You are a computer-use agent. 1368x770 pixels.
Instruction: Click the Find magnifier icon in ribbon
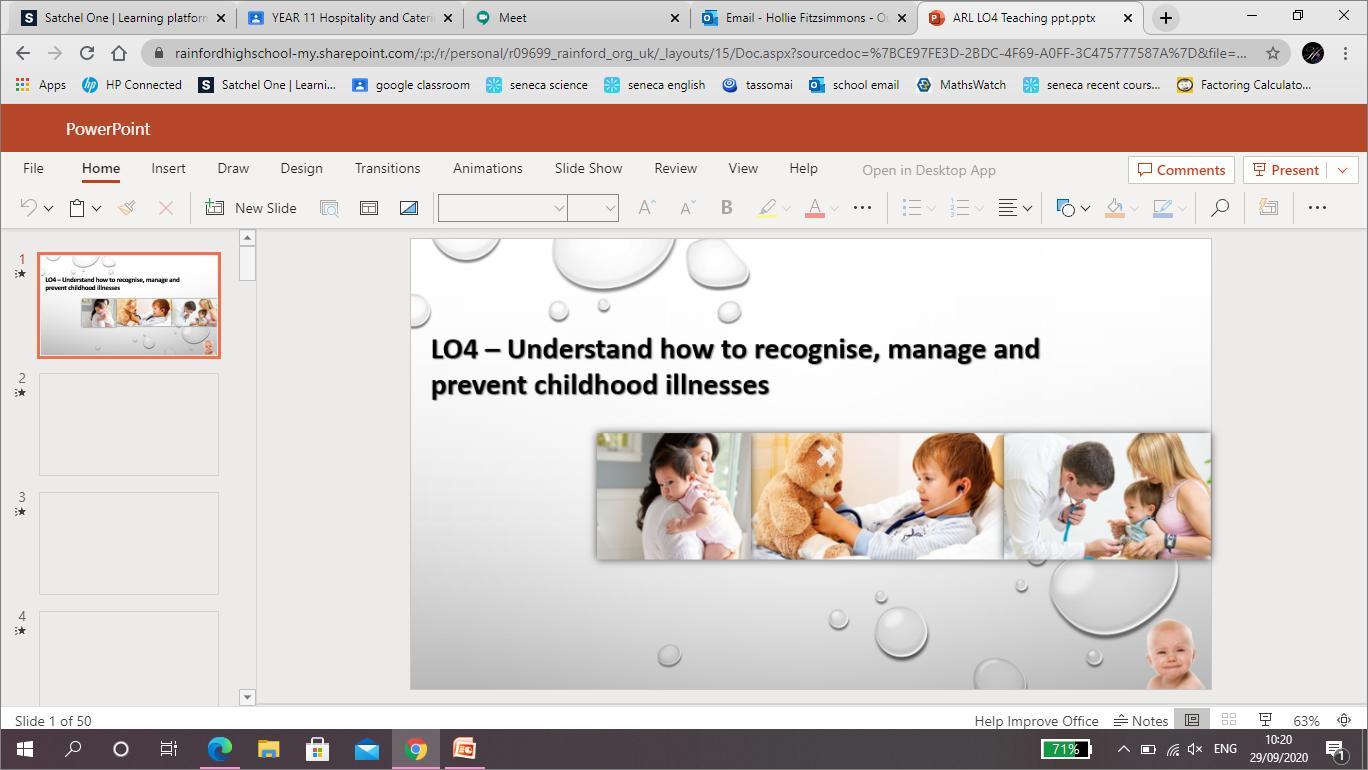coord(1219,208)
